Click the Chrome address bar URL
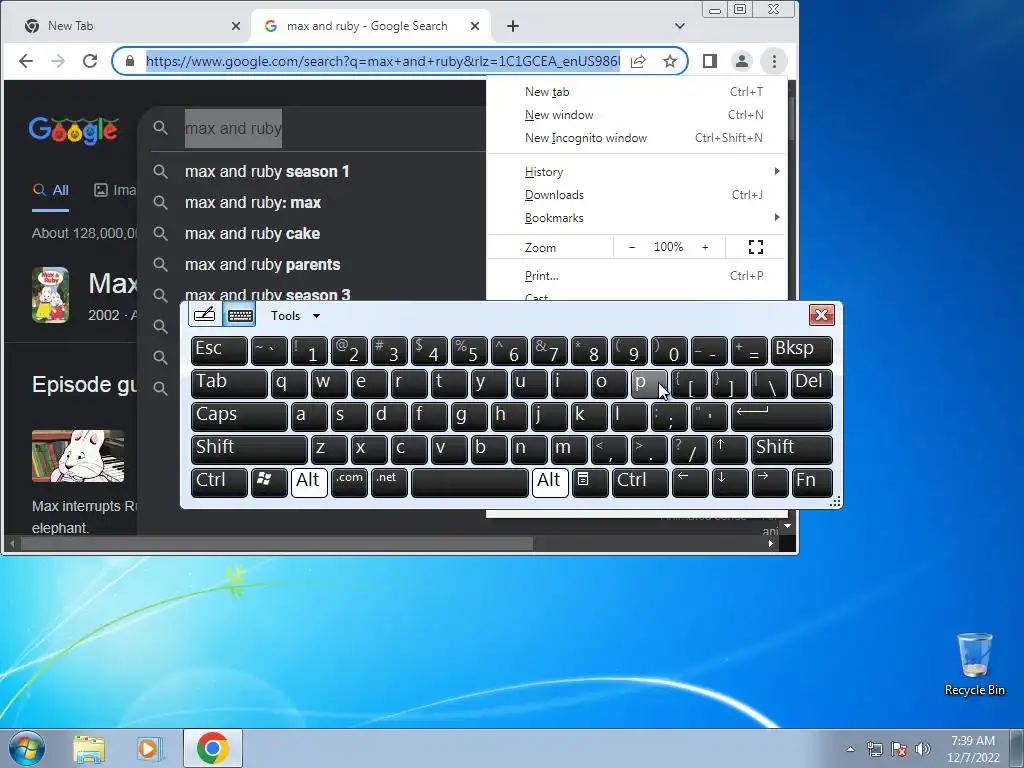The image size is (1024, 768). click(383, 61)
